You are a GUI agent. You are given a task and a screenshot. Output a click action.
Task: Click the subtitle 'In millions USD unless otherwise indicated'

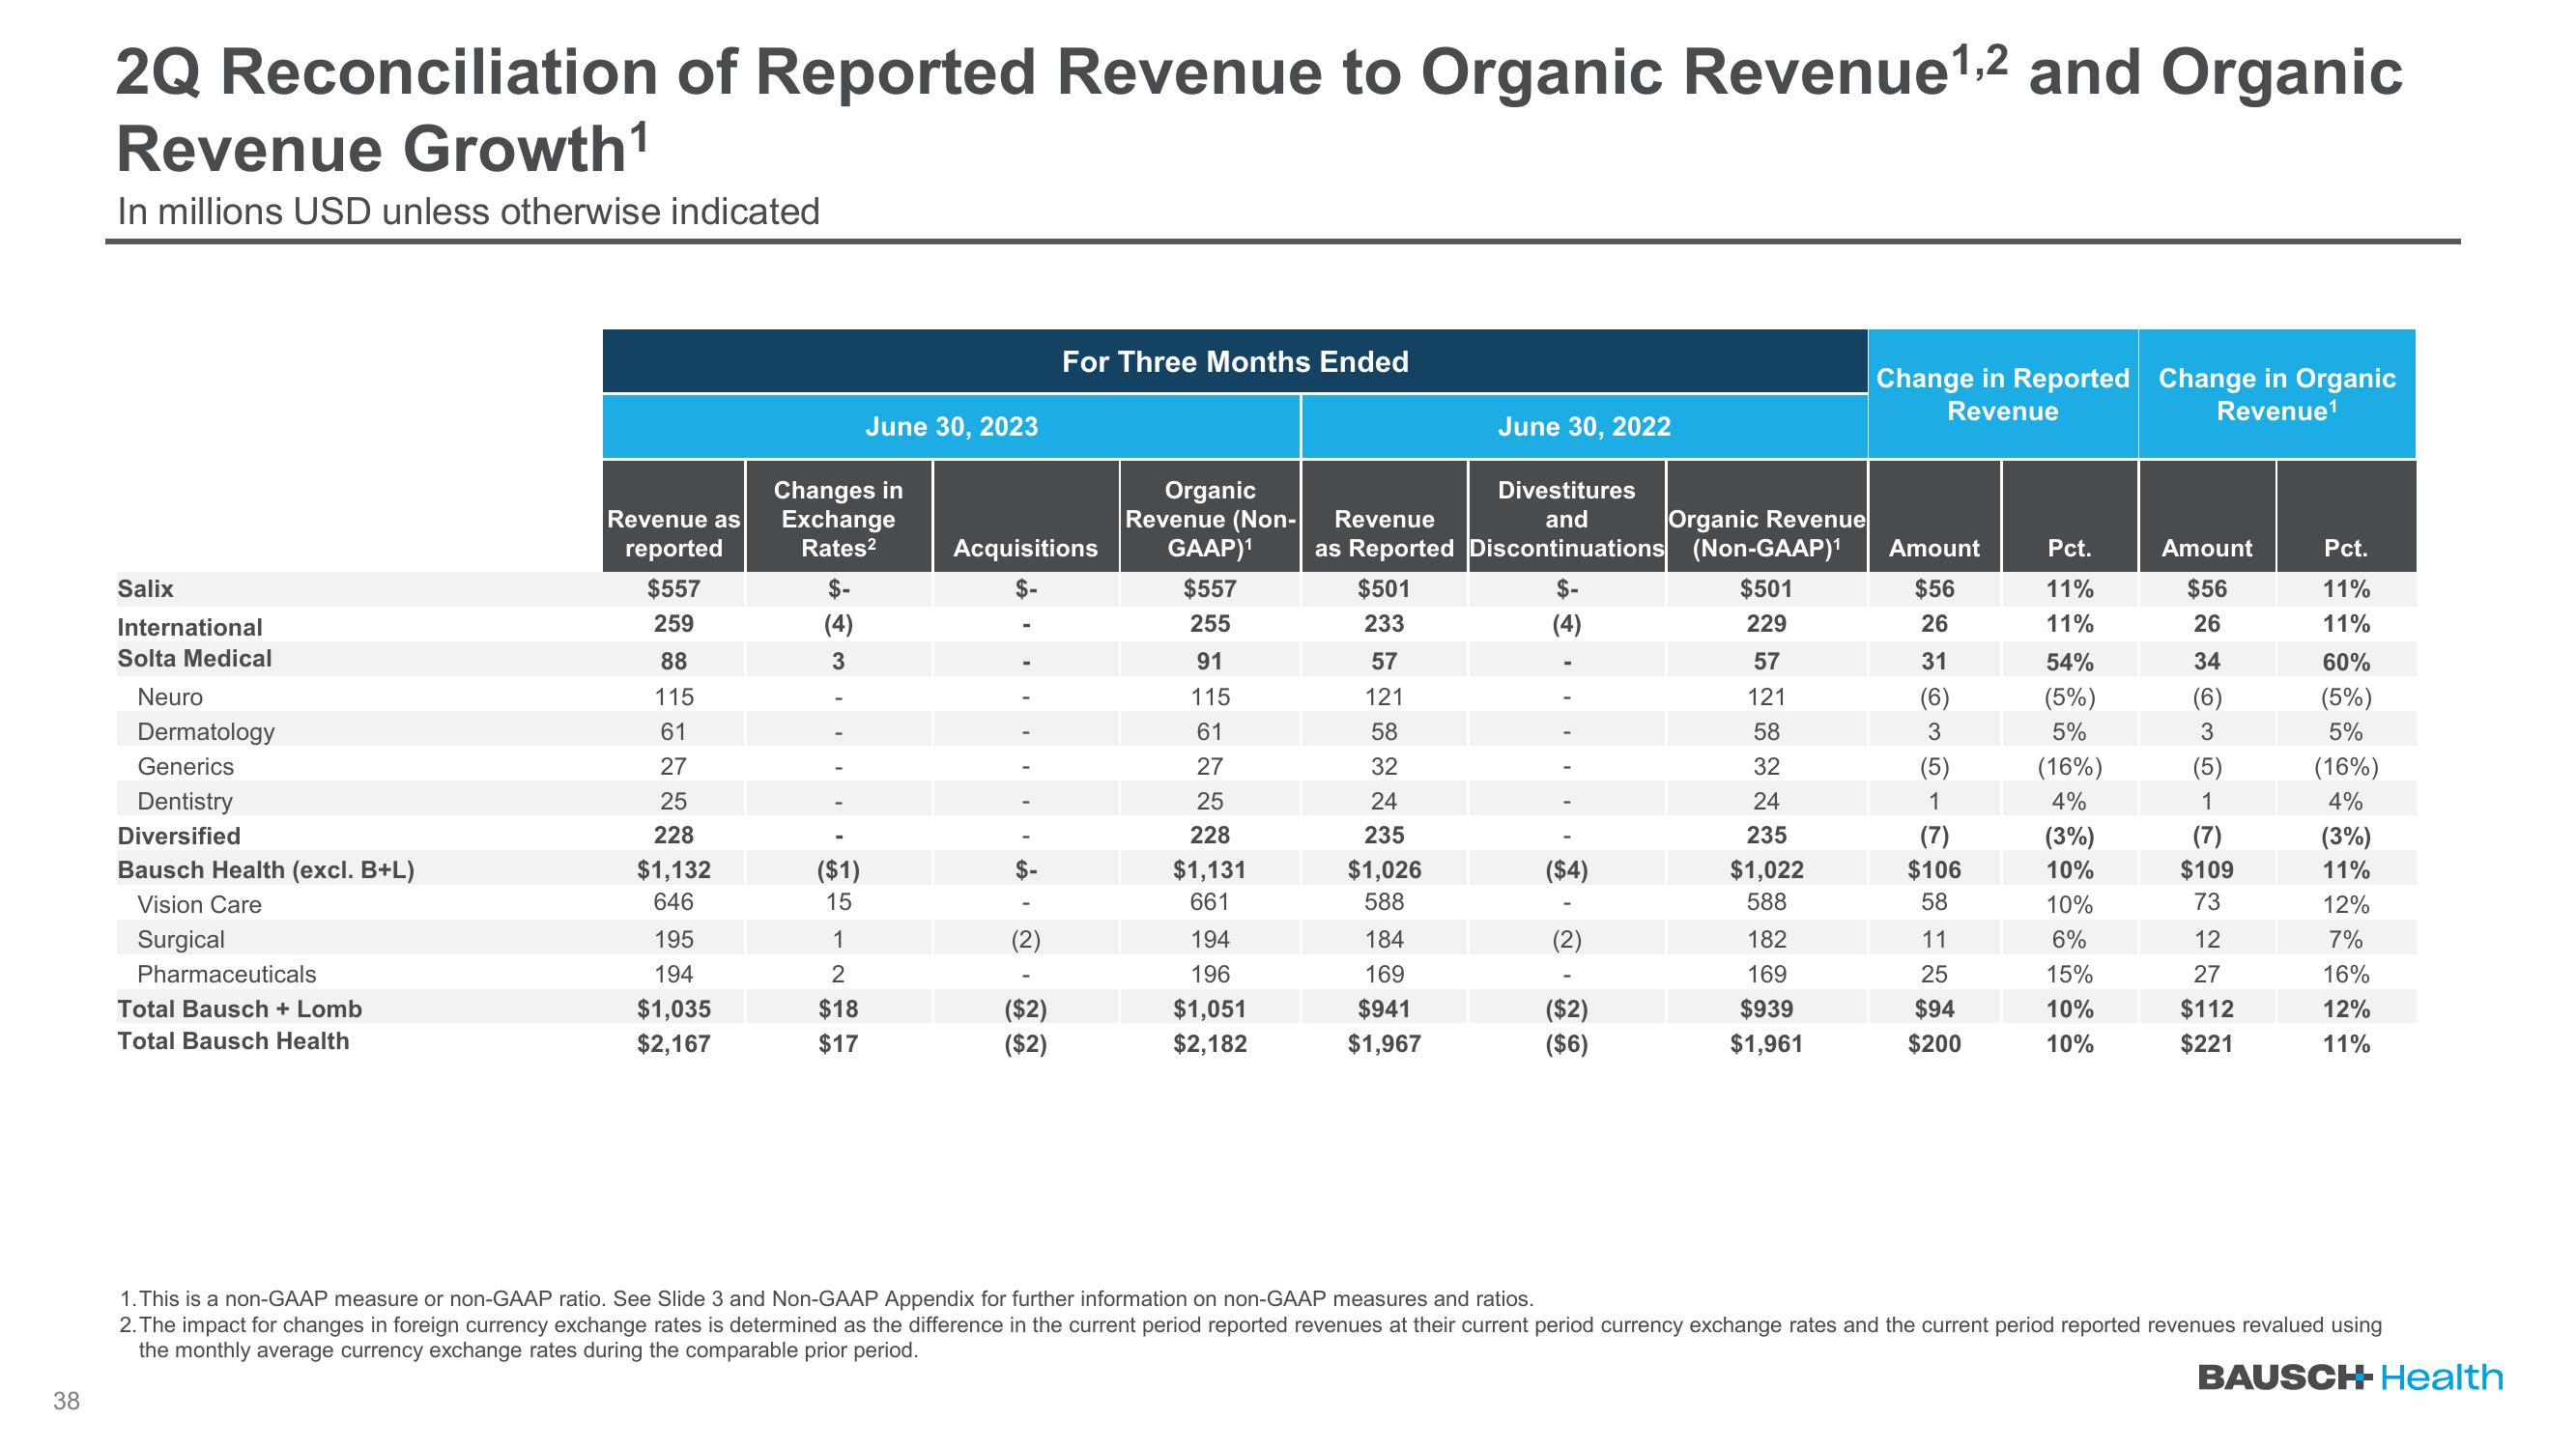(468, 212)
